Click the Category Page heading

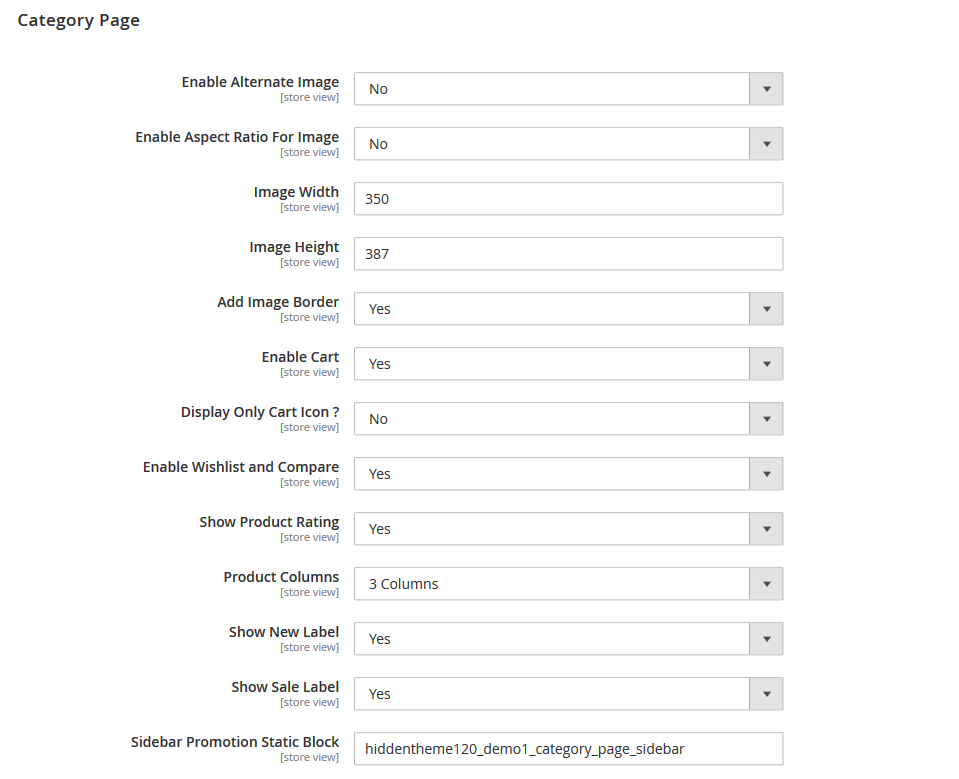pyautogui.click(x=78, y=19)
